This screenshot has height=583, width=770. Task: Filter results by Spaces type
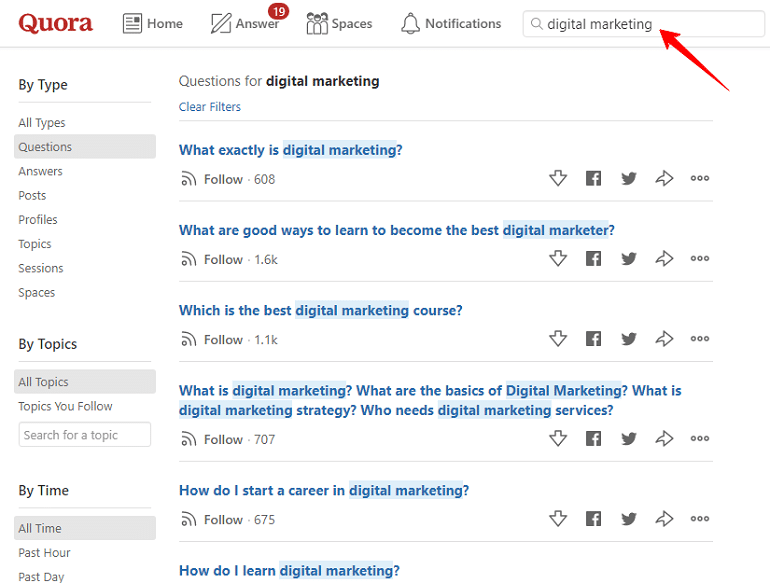tap(36, 292)
